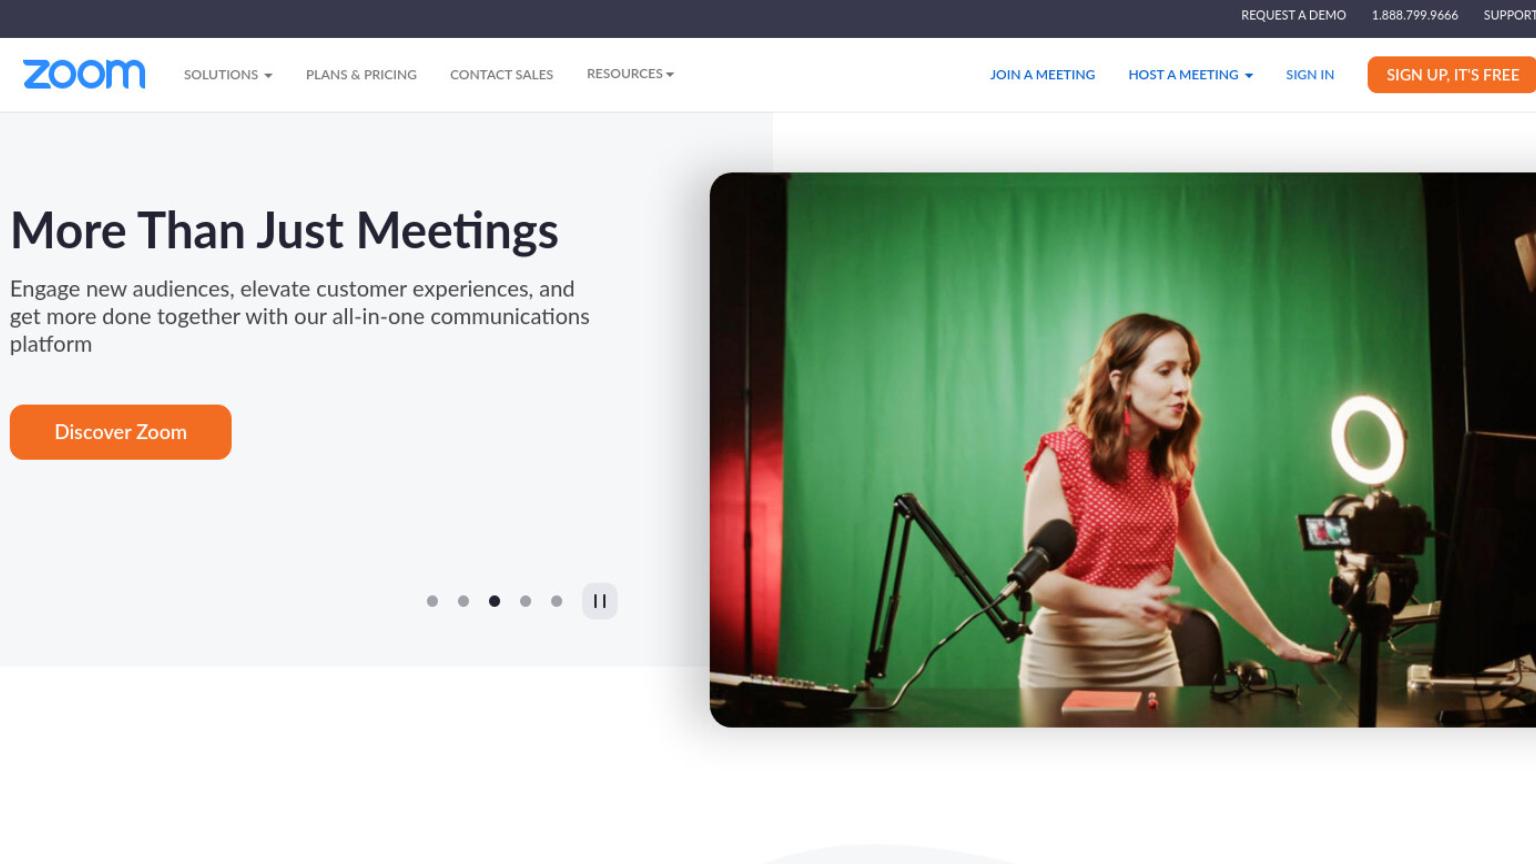1536x864 pixels.
Task: Select the fourth carousel dot
Action: pos(525,601)
